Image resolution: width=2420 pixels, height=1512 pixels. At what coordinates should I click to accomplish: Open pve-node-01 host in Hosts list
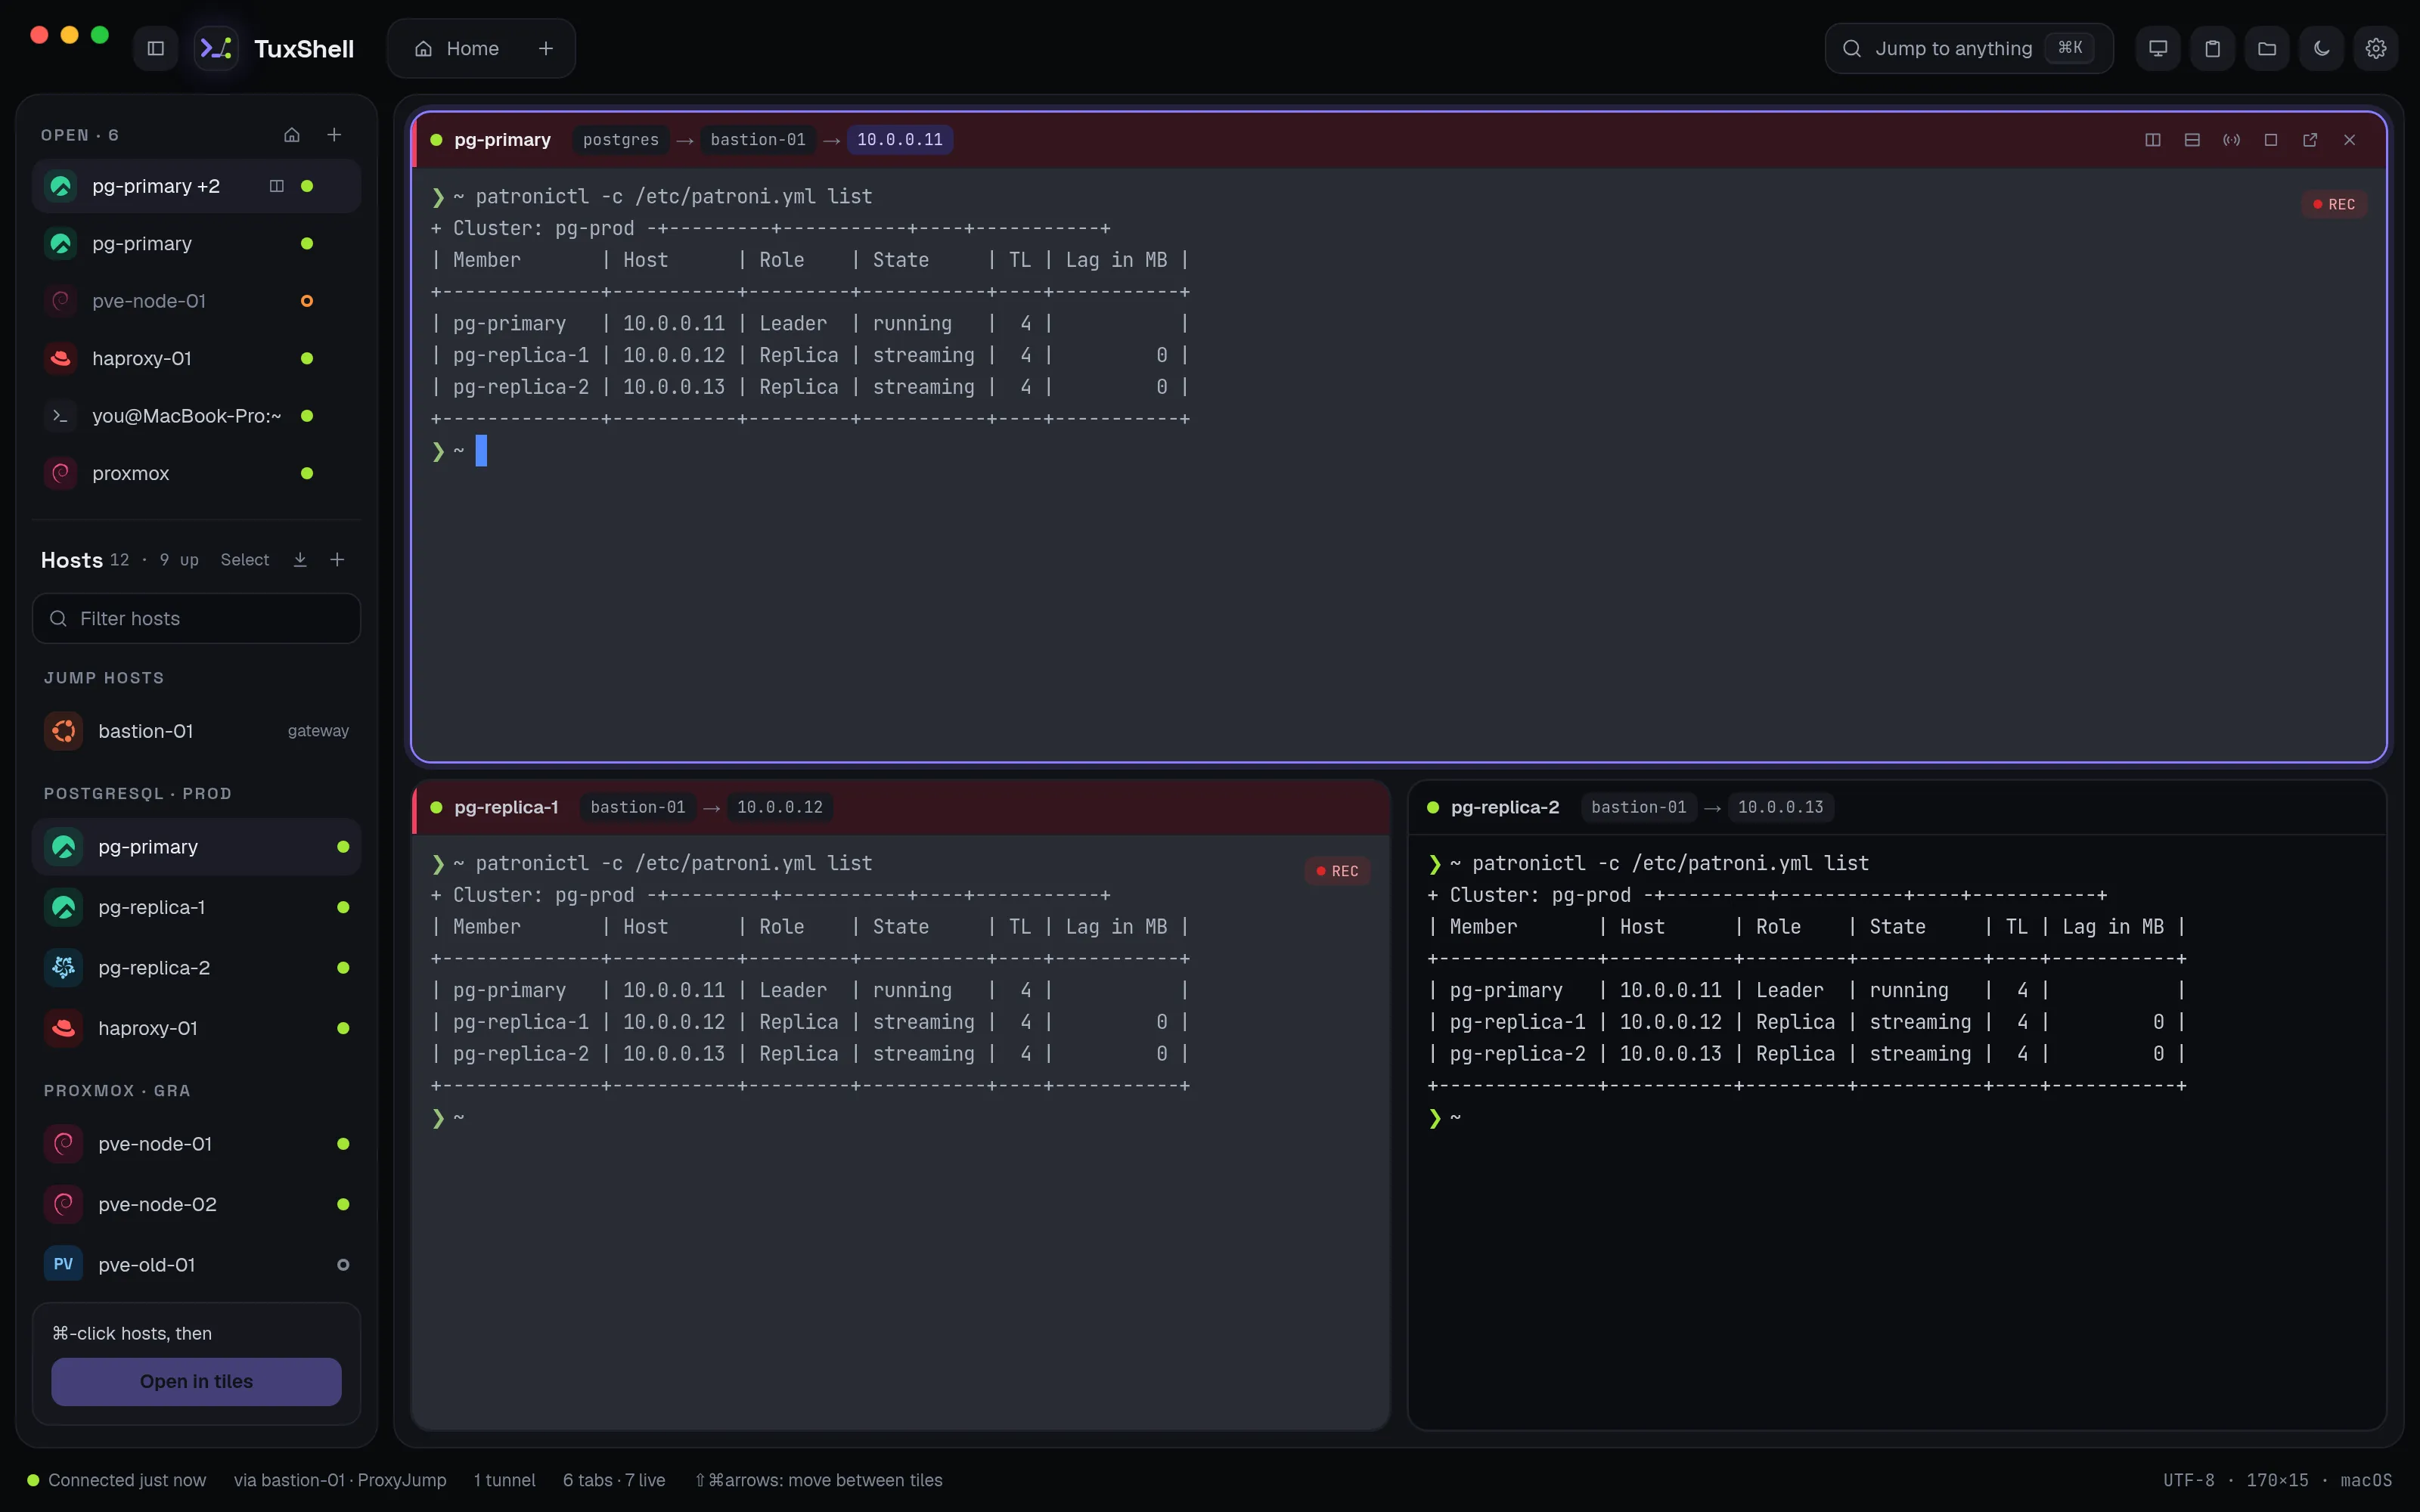click(x=196, y=1144)
